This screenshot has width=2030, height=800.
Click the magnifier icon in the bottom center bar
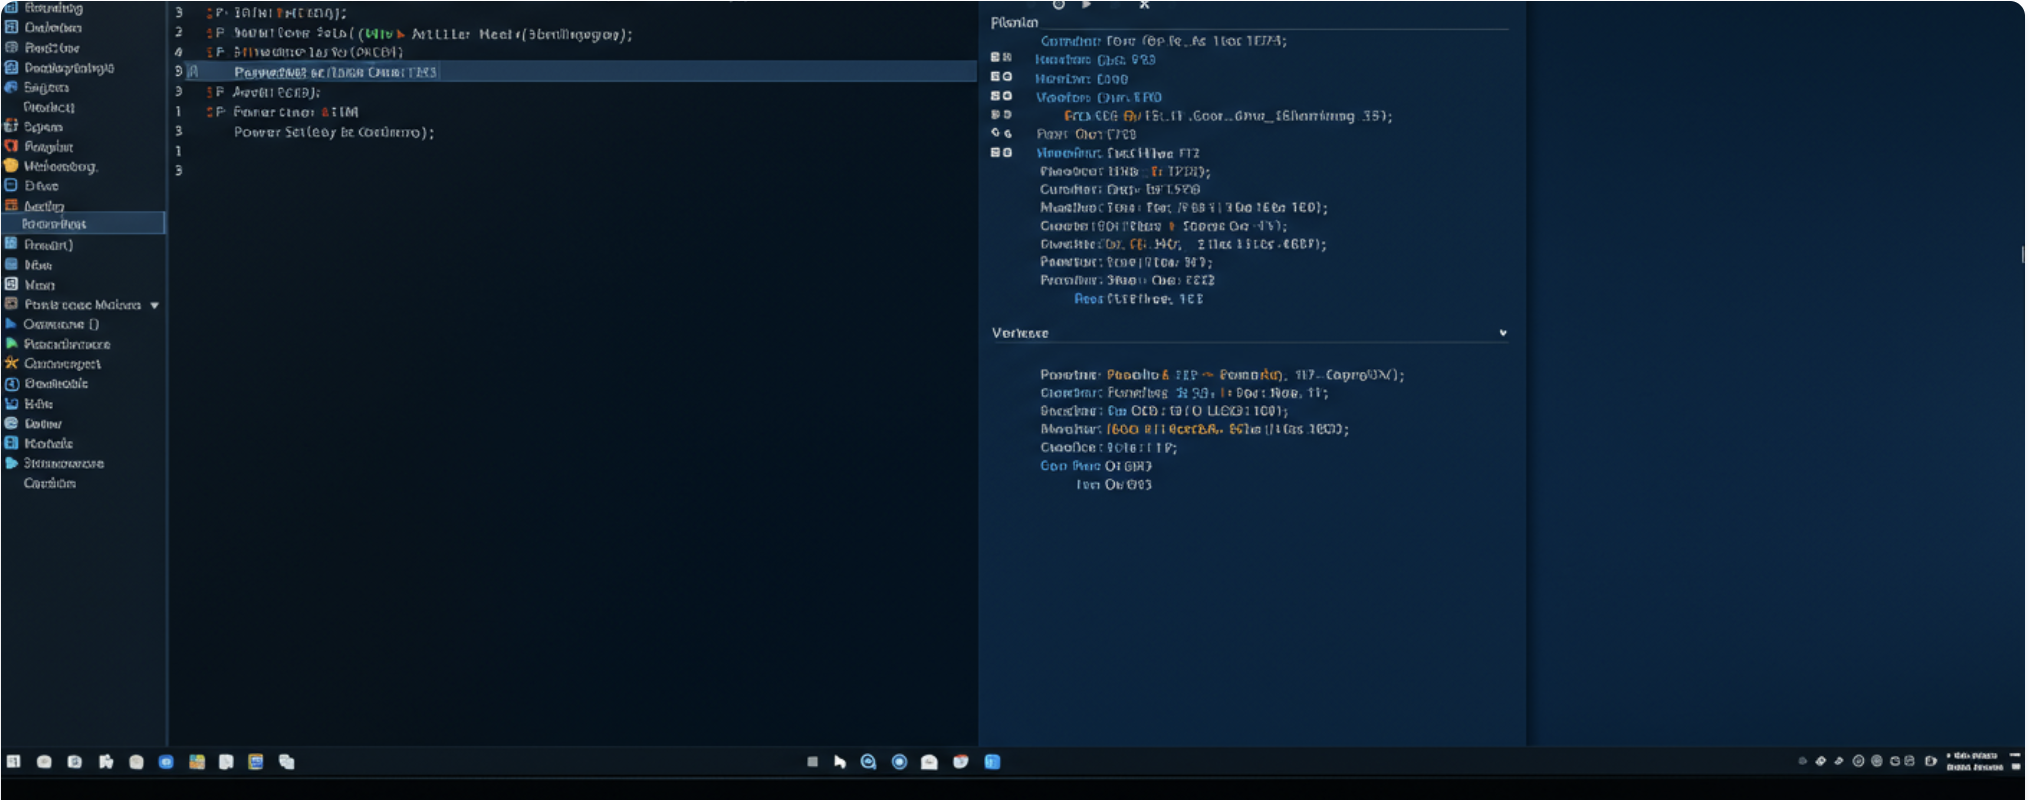868,762
